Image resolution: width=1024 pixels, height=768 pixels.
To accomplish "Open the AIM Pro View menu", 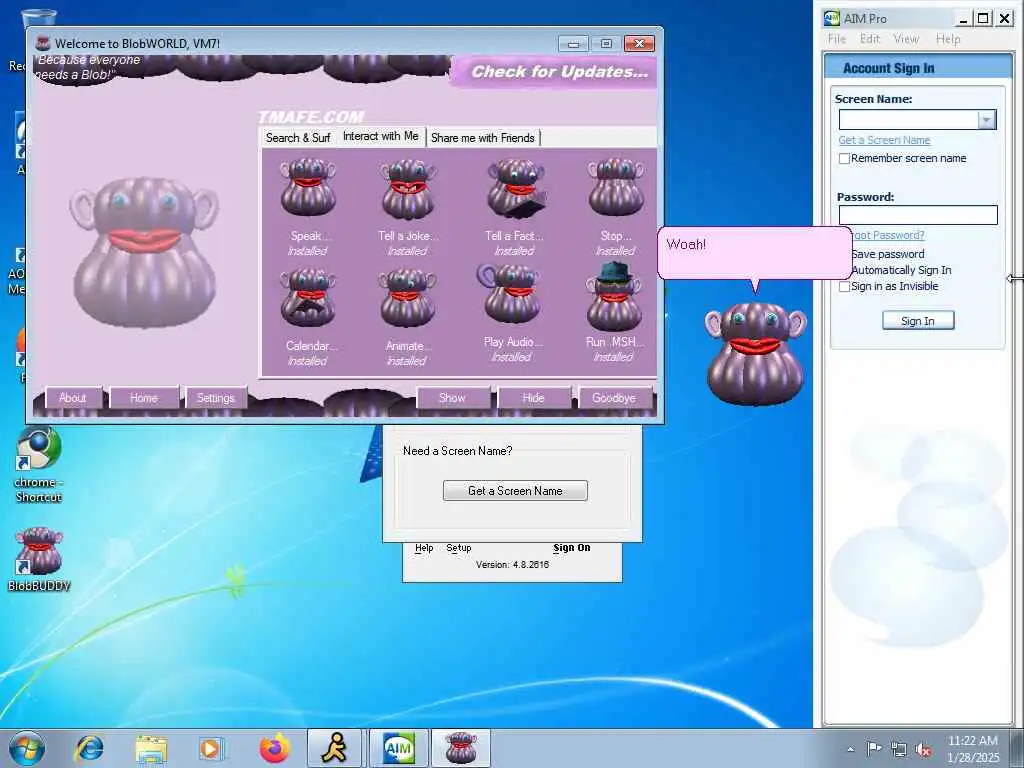I will point(906,39).
